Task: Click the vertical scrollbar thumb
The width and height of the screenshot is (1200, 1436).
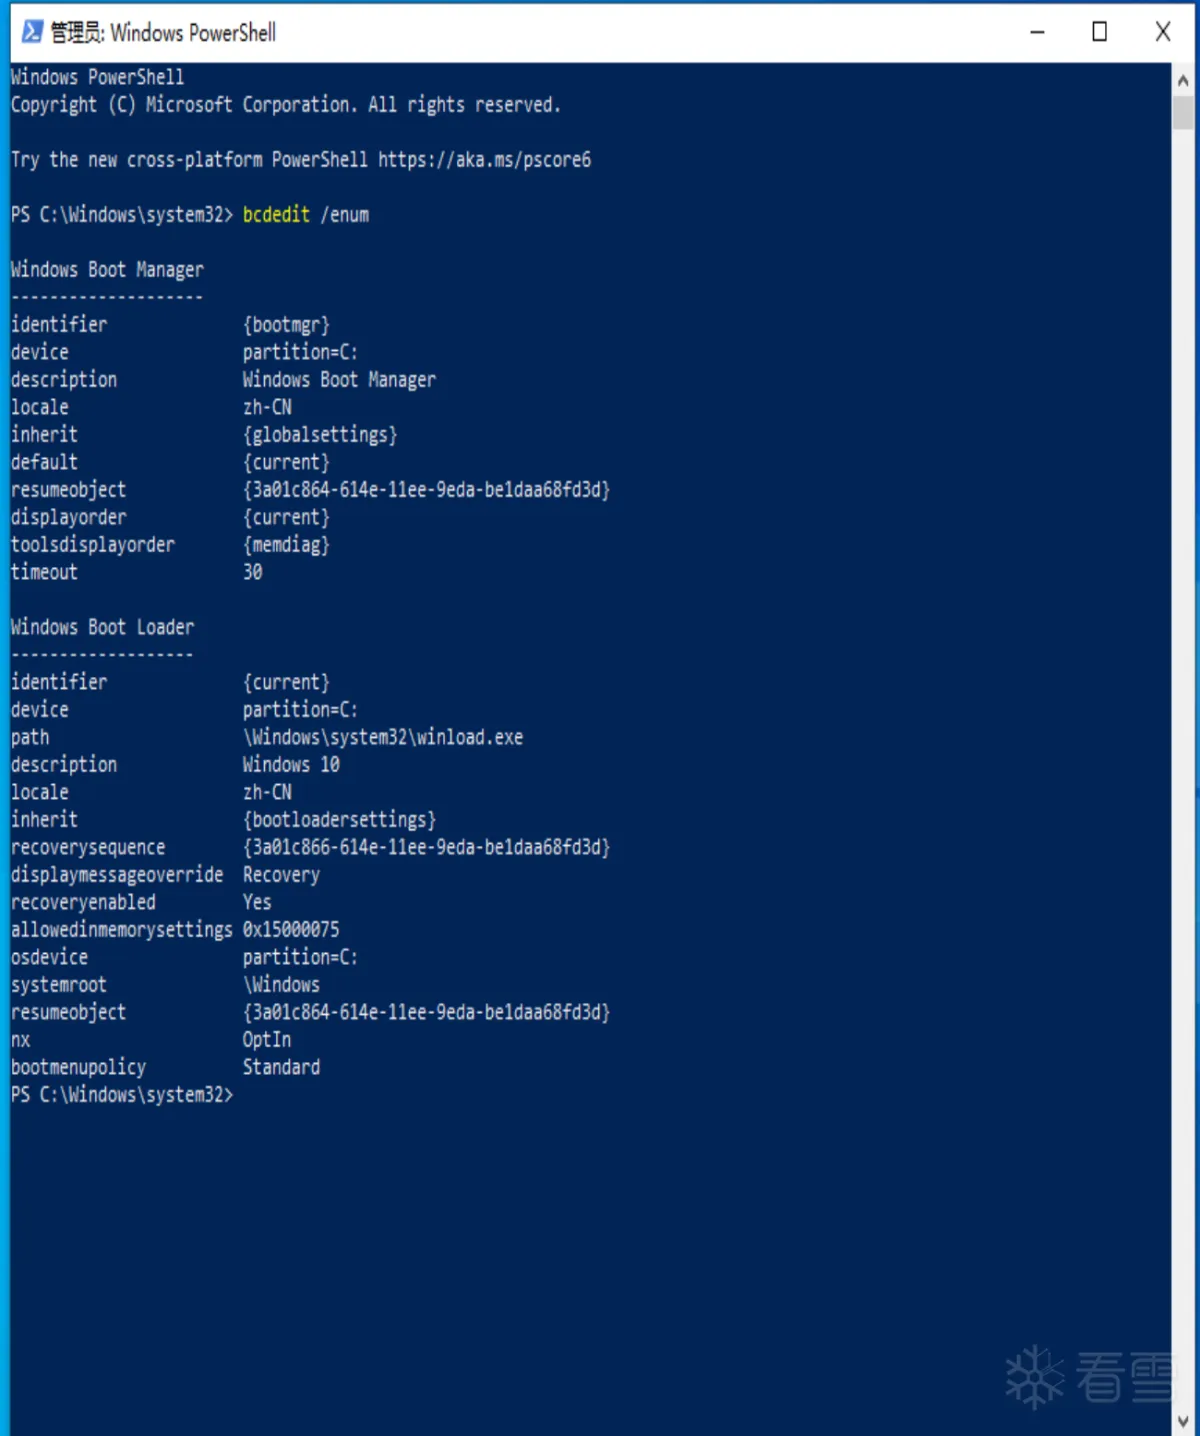Action: click(1183, 112)
